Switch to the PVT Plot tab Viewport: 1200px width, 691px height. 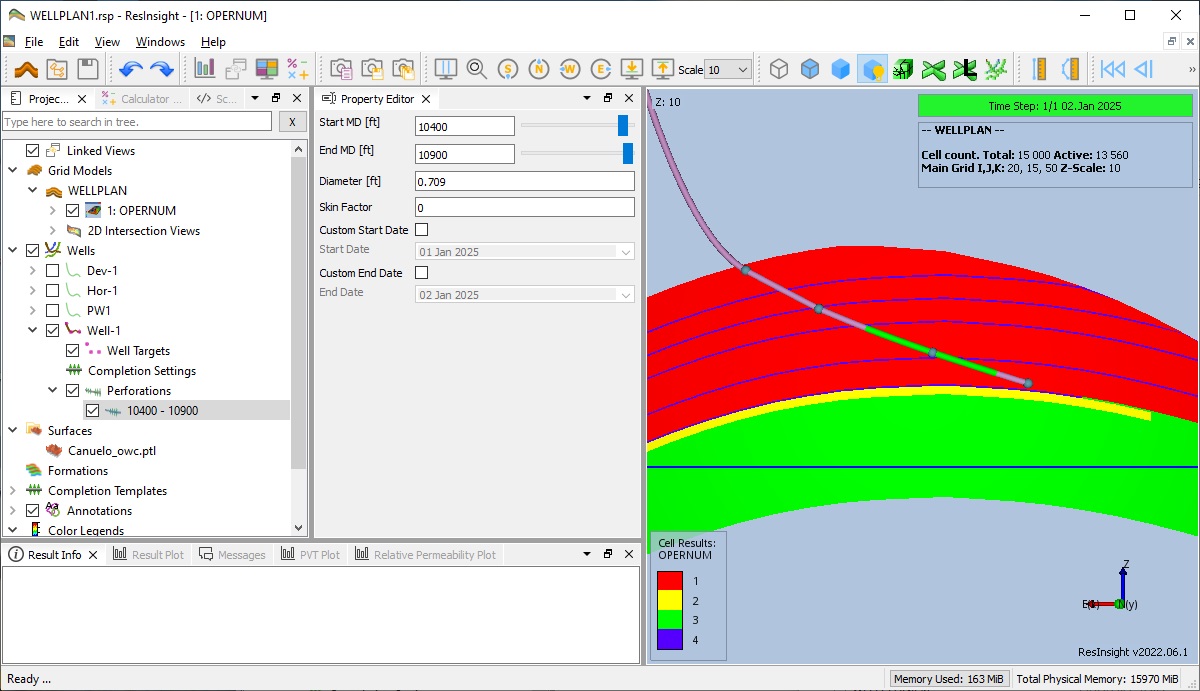[310, 554]
